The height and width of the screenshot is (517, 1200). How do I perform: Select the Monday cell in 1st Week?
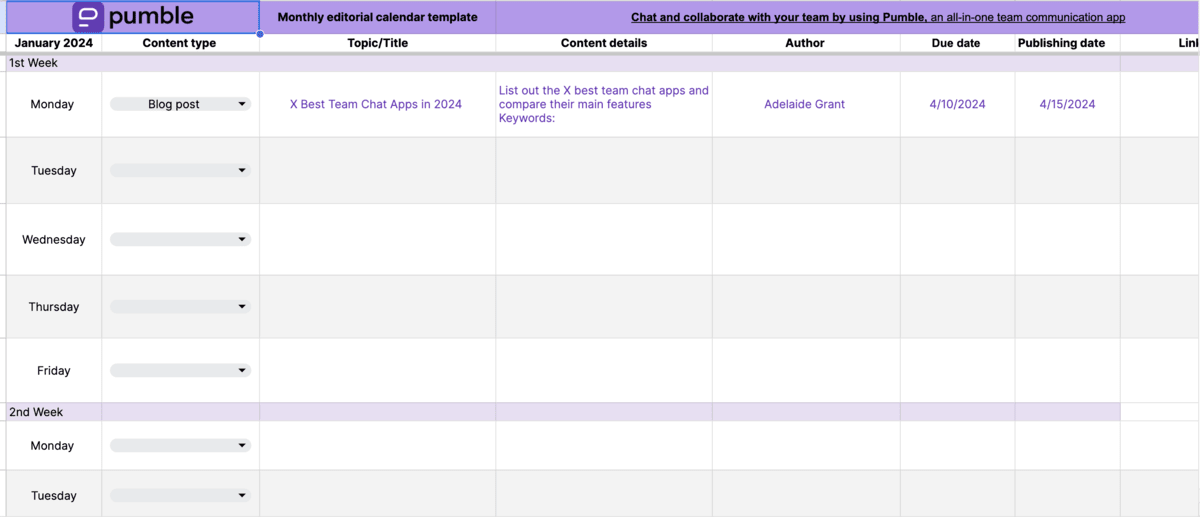[54, 104]
